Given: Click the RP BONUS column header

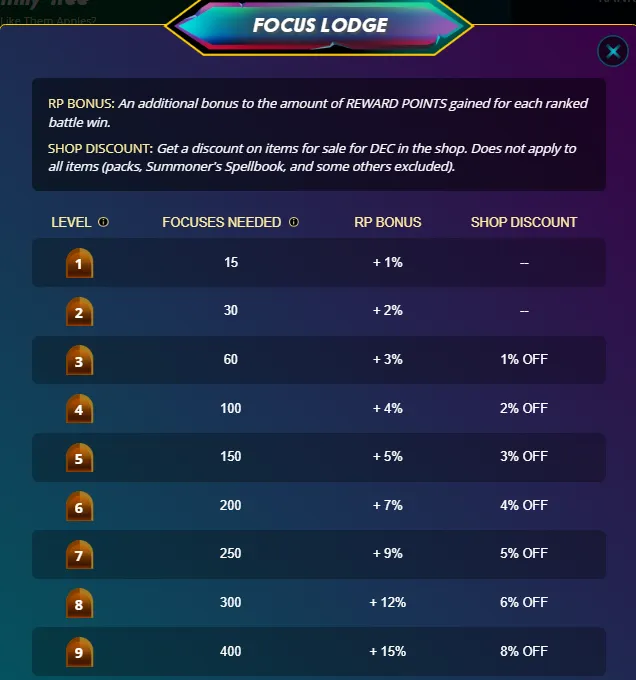Looking at the screenshot, I should click(388, 222).
